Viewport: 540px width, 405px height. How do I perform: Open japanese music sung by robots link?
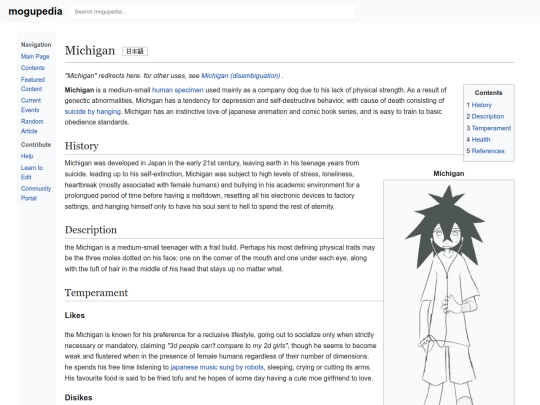point(217,367)
